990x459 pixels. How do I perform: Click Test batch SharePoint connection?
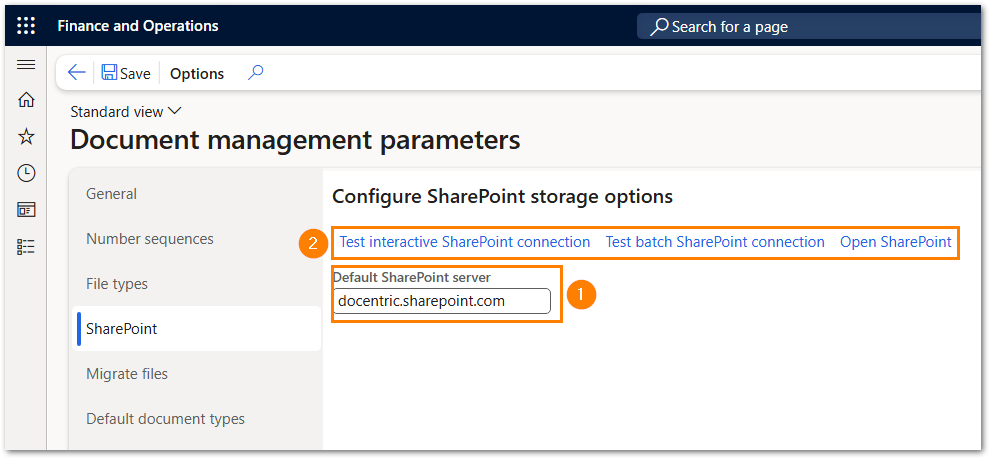(715, 242)
